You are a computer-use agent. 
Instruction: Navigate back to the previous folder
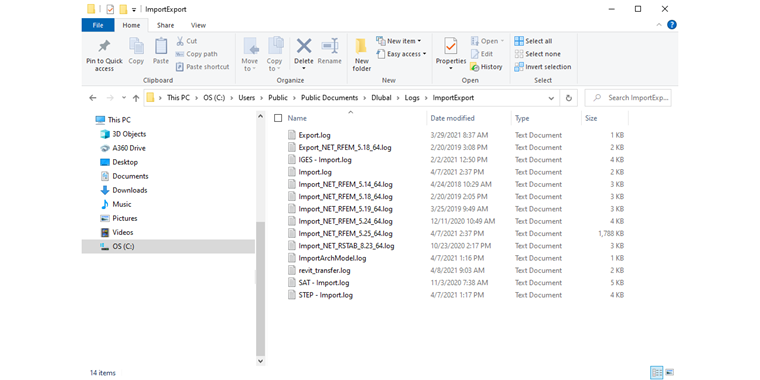93,98
